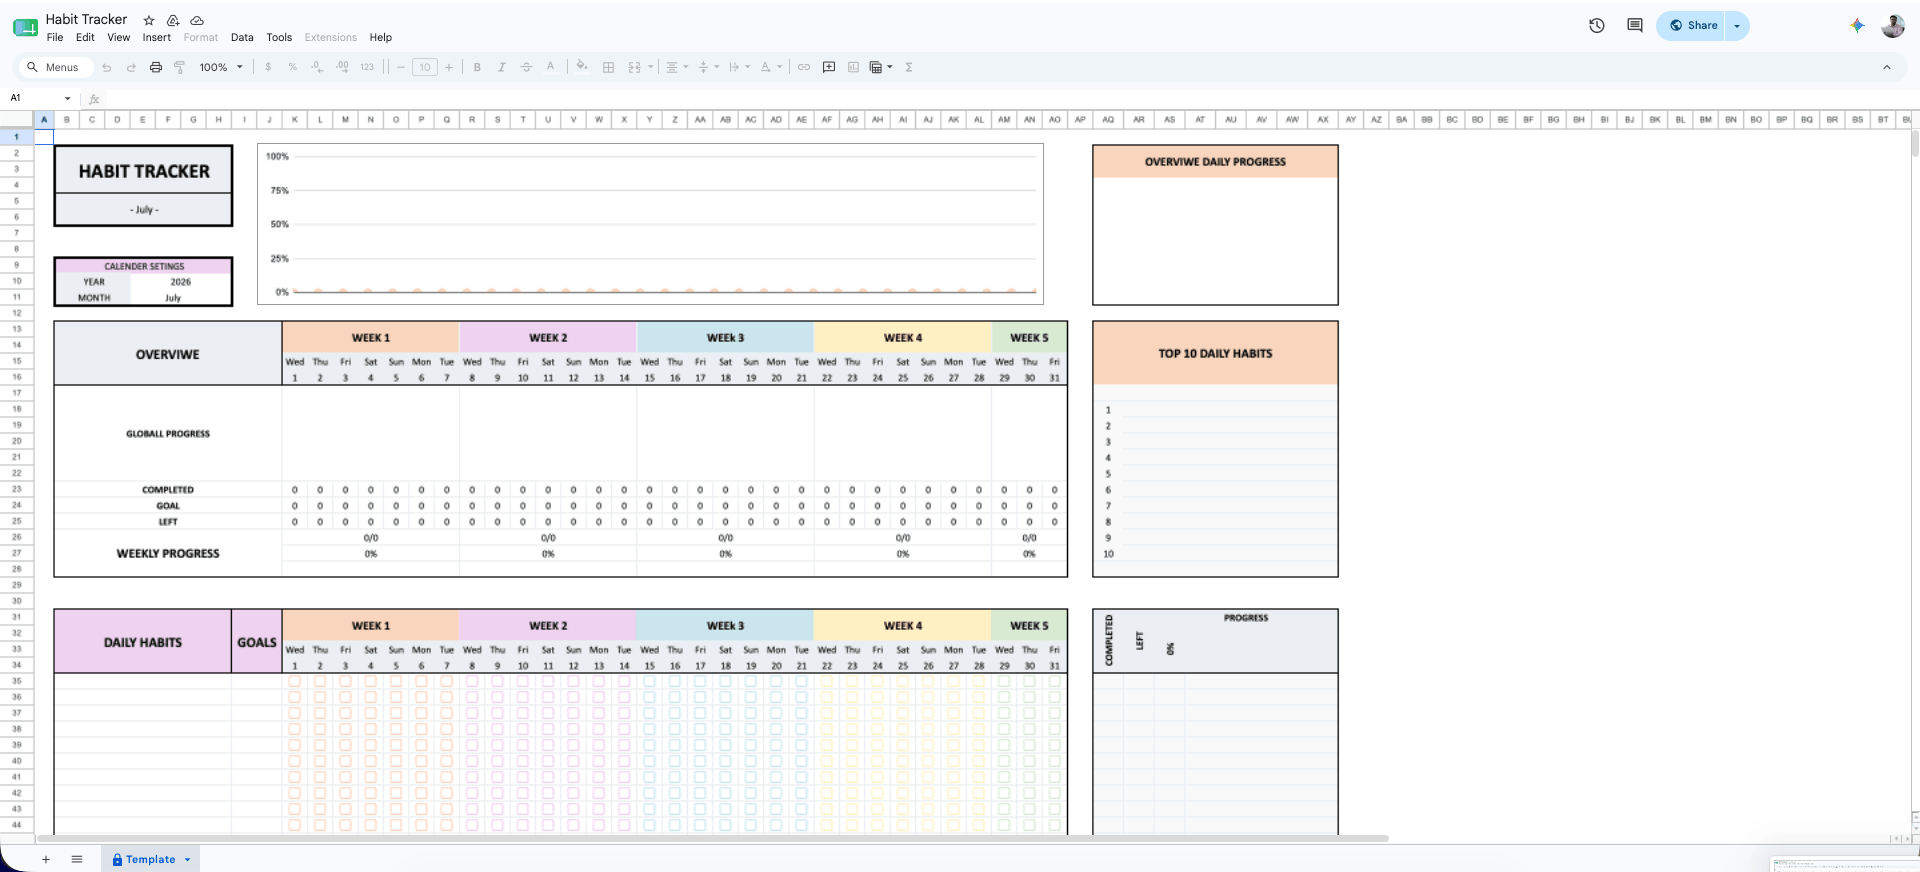Add a new sheet
This screenshot has width=1920, height=872.
coord(45,859)
